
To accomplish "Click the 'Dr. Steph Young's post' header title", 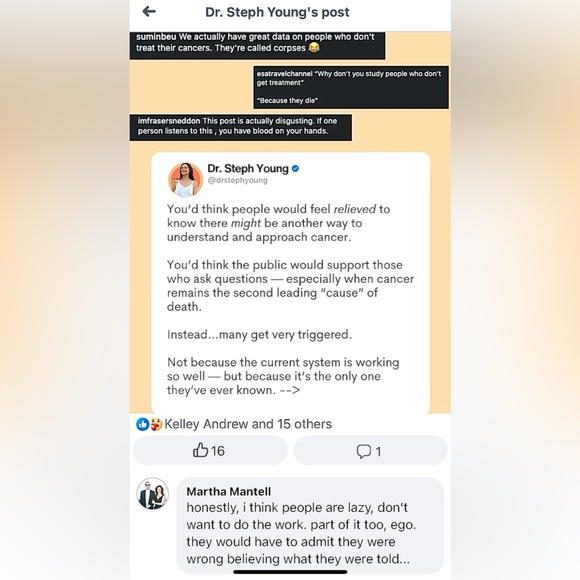I will coord(277,12).
